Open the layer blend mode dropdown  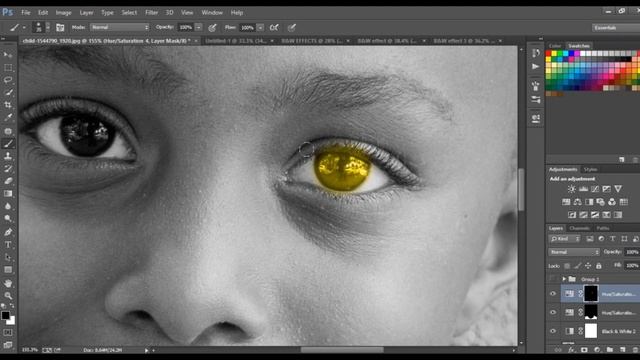(573, 252)
